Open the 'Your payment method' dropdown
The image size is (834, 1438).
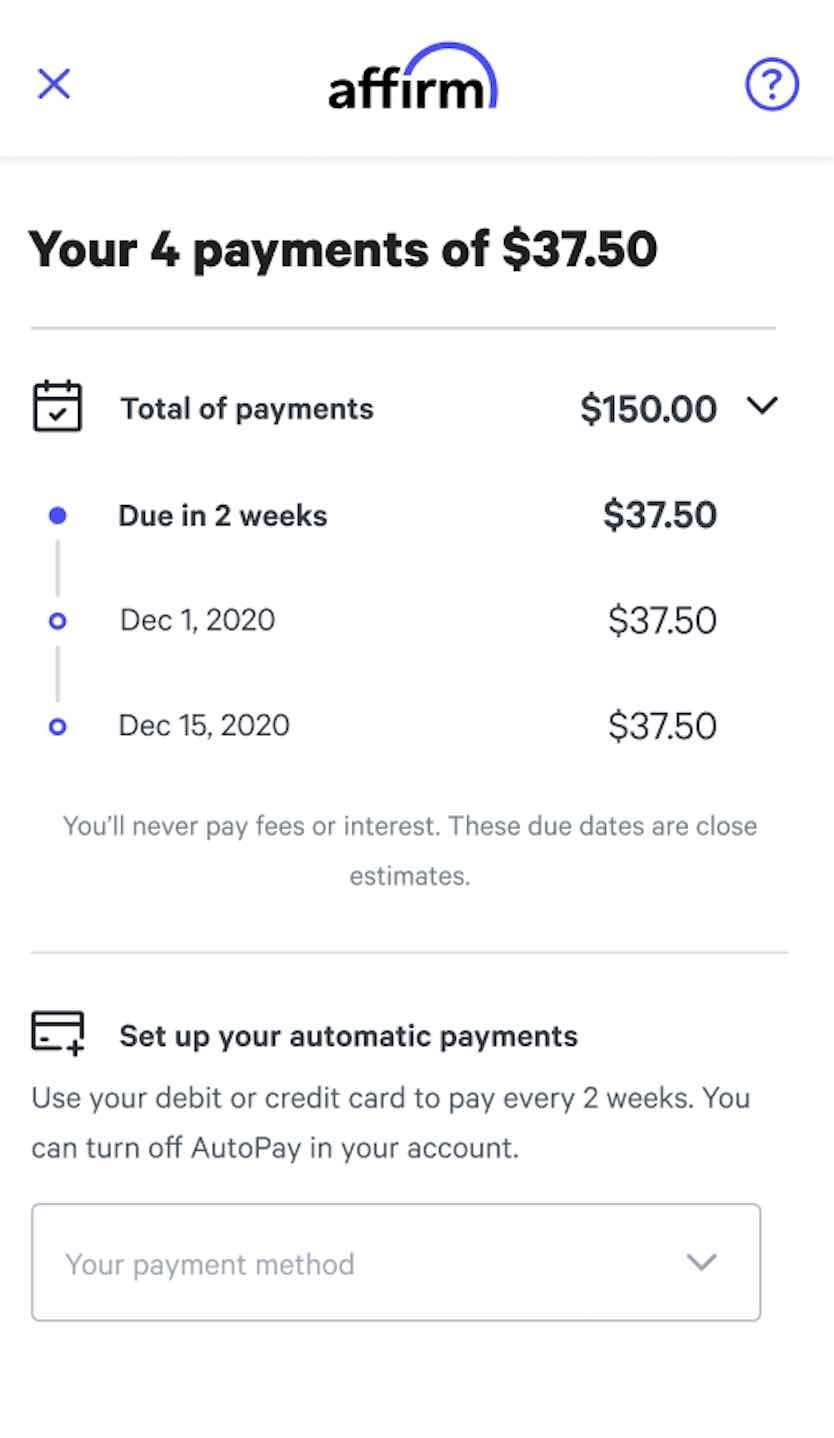coord(700,1262)
